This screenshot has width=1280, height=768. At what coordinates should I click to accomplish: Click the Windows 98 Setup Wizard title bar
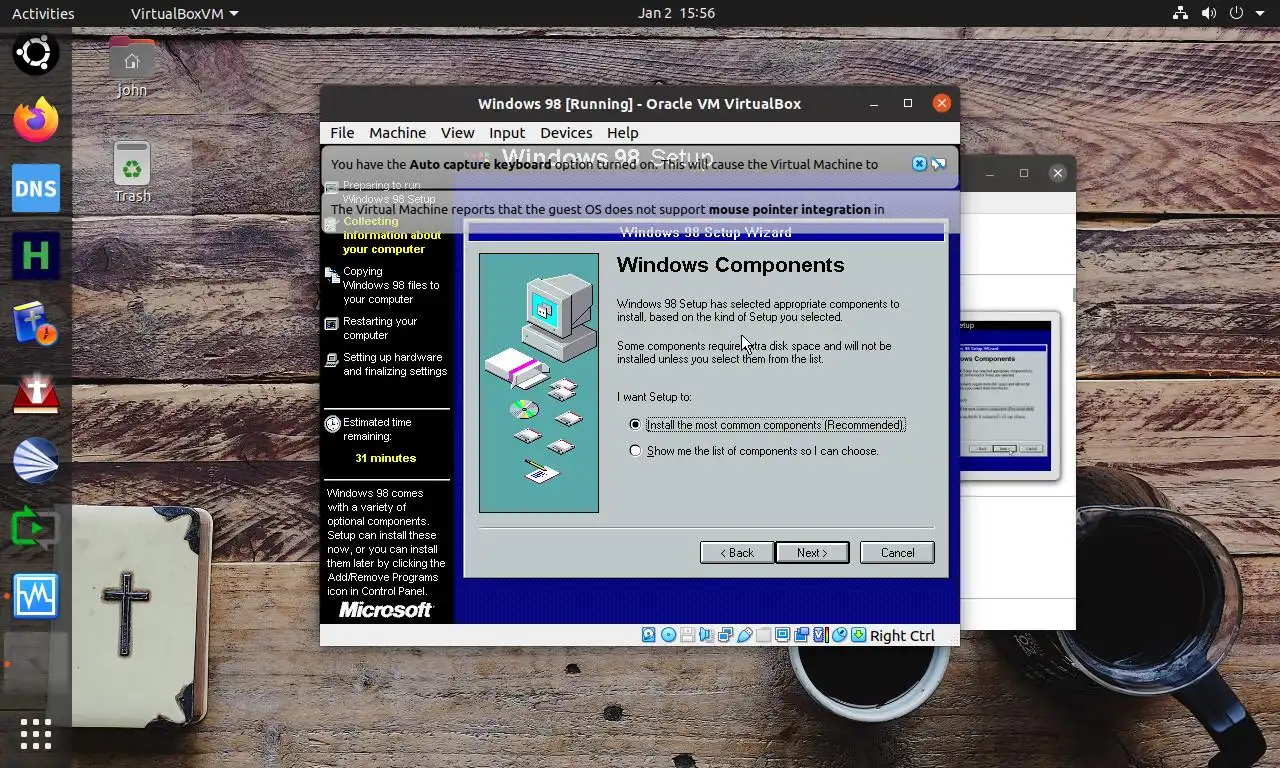tap(706, 232)
